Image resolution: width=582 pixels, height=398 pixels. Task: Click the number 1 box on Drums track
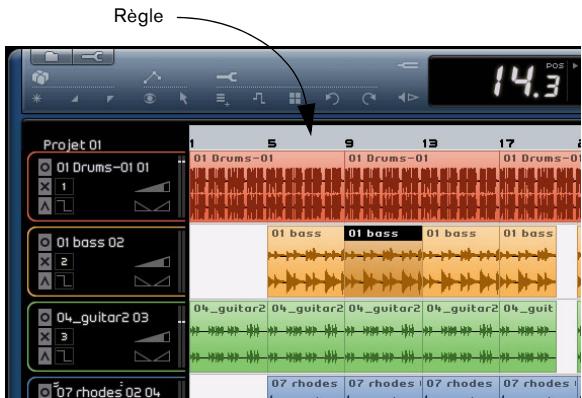64,186
